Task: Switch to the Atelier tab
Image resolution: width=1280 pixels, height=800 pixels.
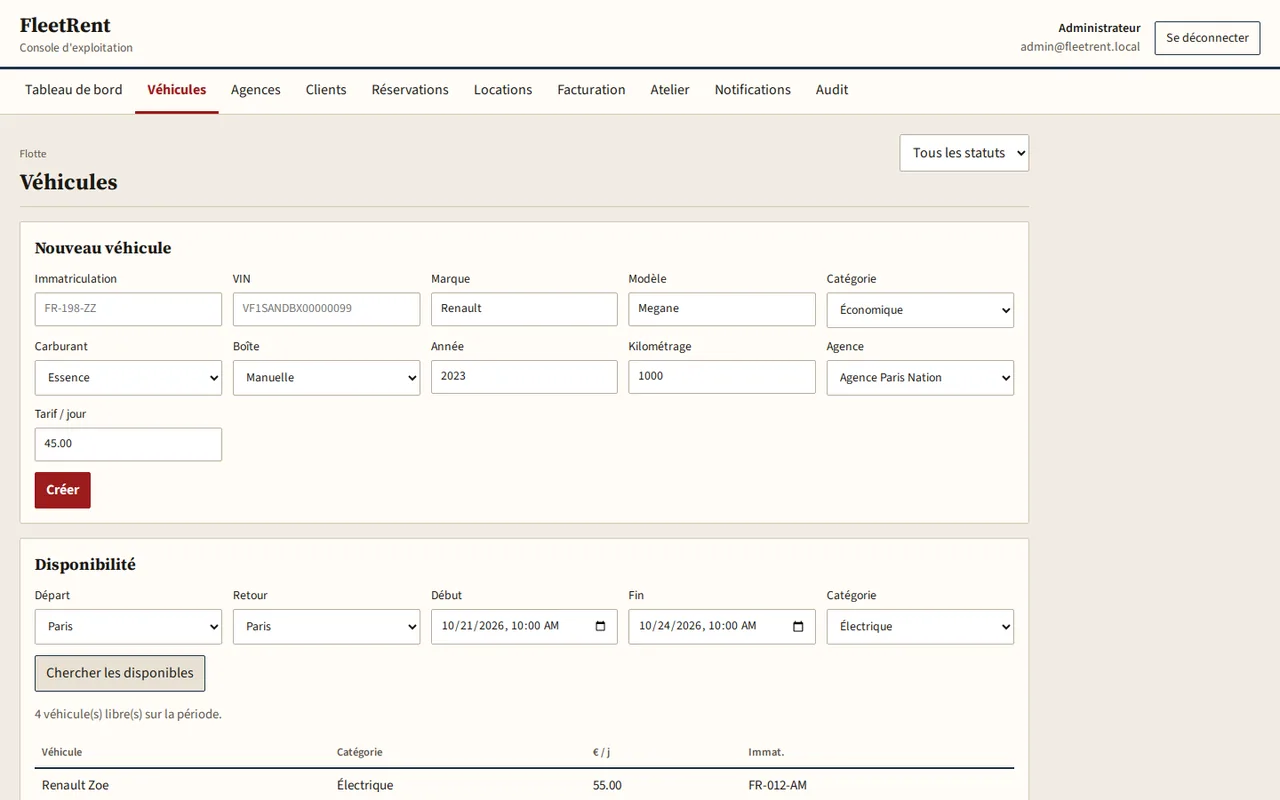Action: tap(670, 90)
